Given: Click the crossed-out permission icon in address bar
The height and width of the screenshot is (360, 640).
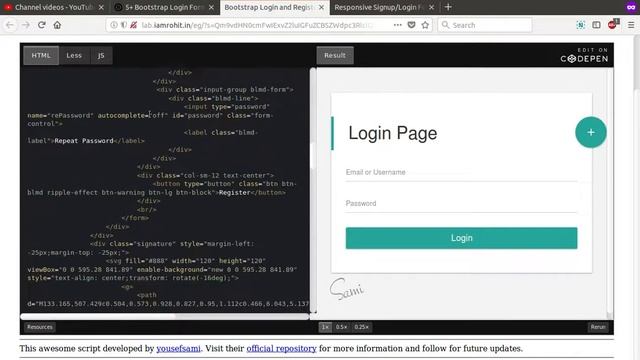Looking at the screenshot, I should point(133,25).
